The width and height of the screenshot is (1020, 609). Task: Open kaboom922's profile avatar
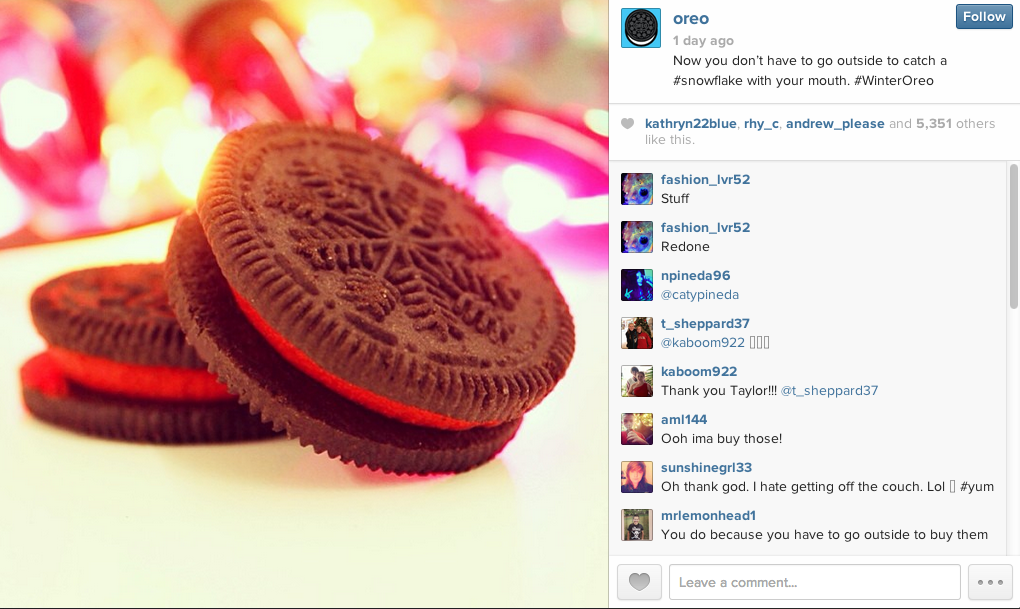637,381
